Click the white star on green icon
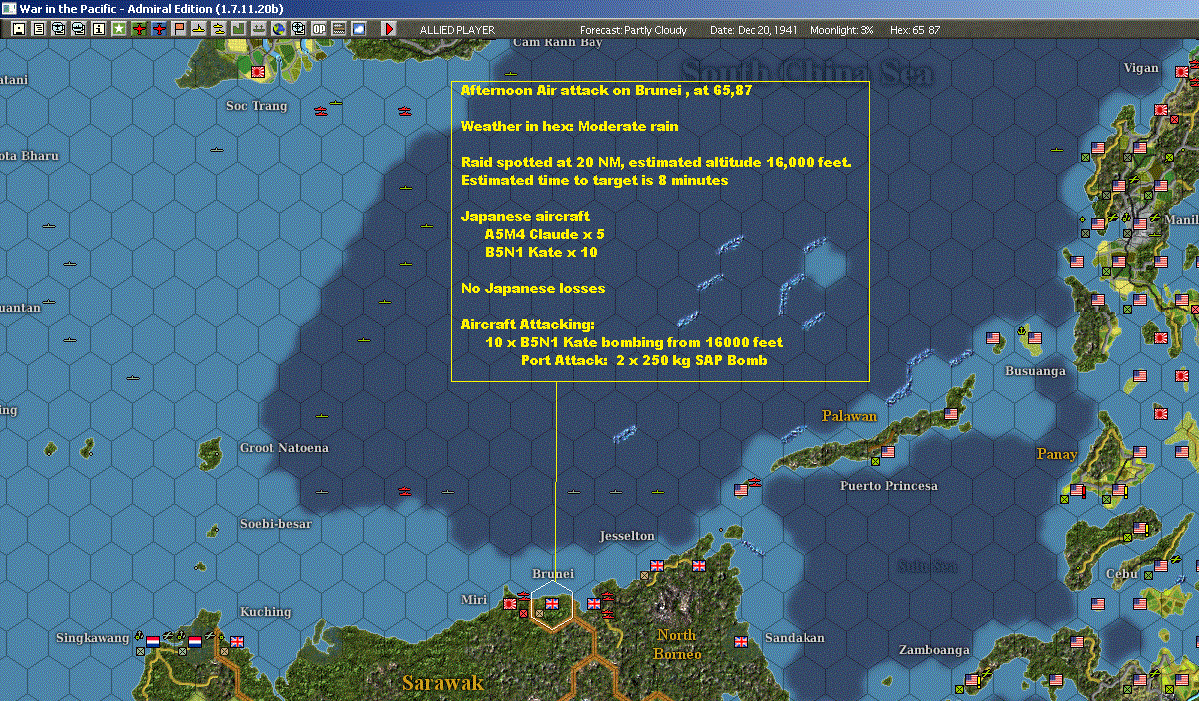Image resolution: width=1199 pixels, height=701 pixels. click(119, 29)
